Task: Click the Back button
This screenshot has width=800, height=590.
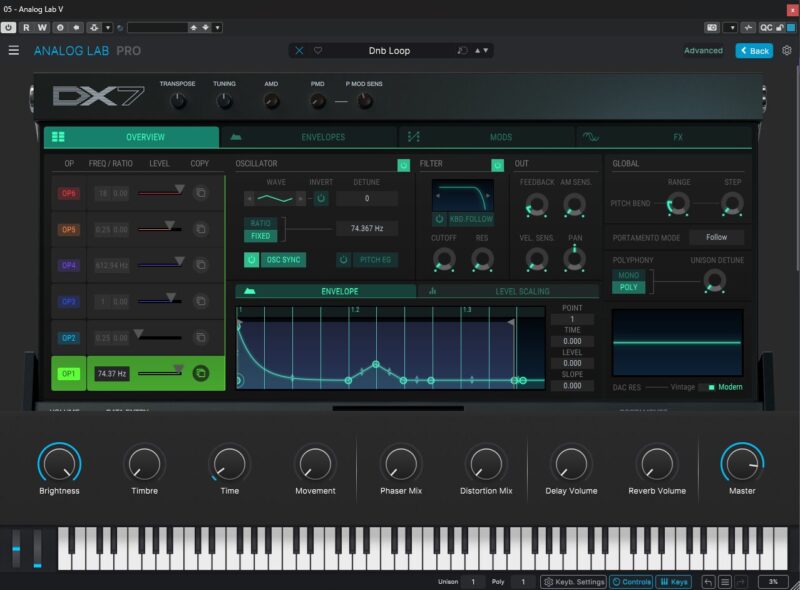Action: pyautogui.click(x=754, y=51)
